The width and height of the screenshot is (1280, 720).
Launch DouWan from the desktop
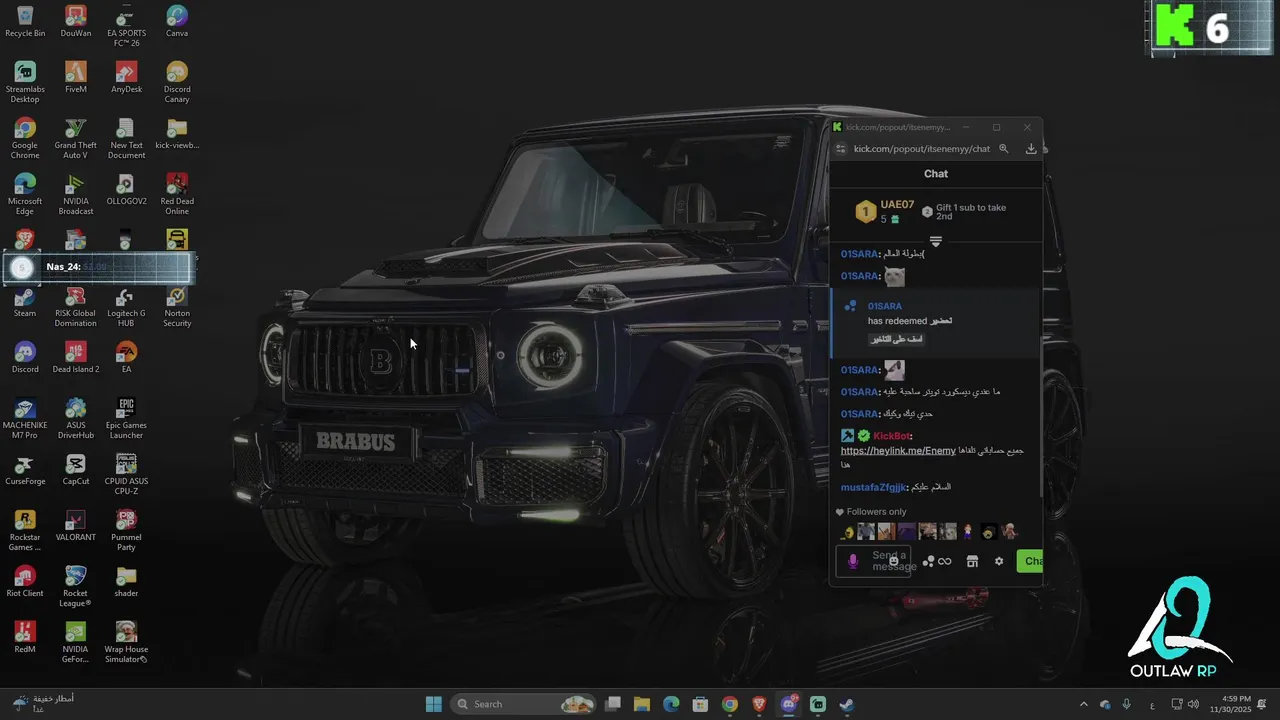(75, 21)
